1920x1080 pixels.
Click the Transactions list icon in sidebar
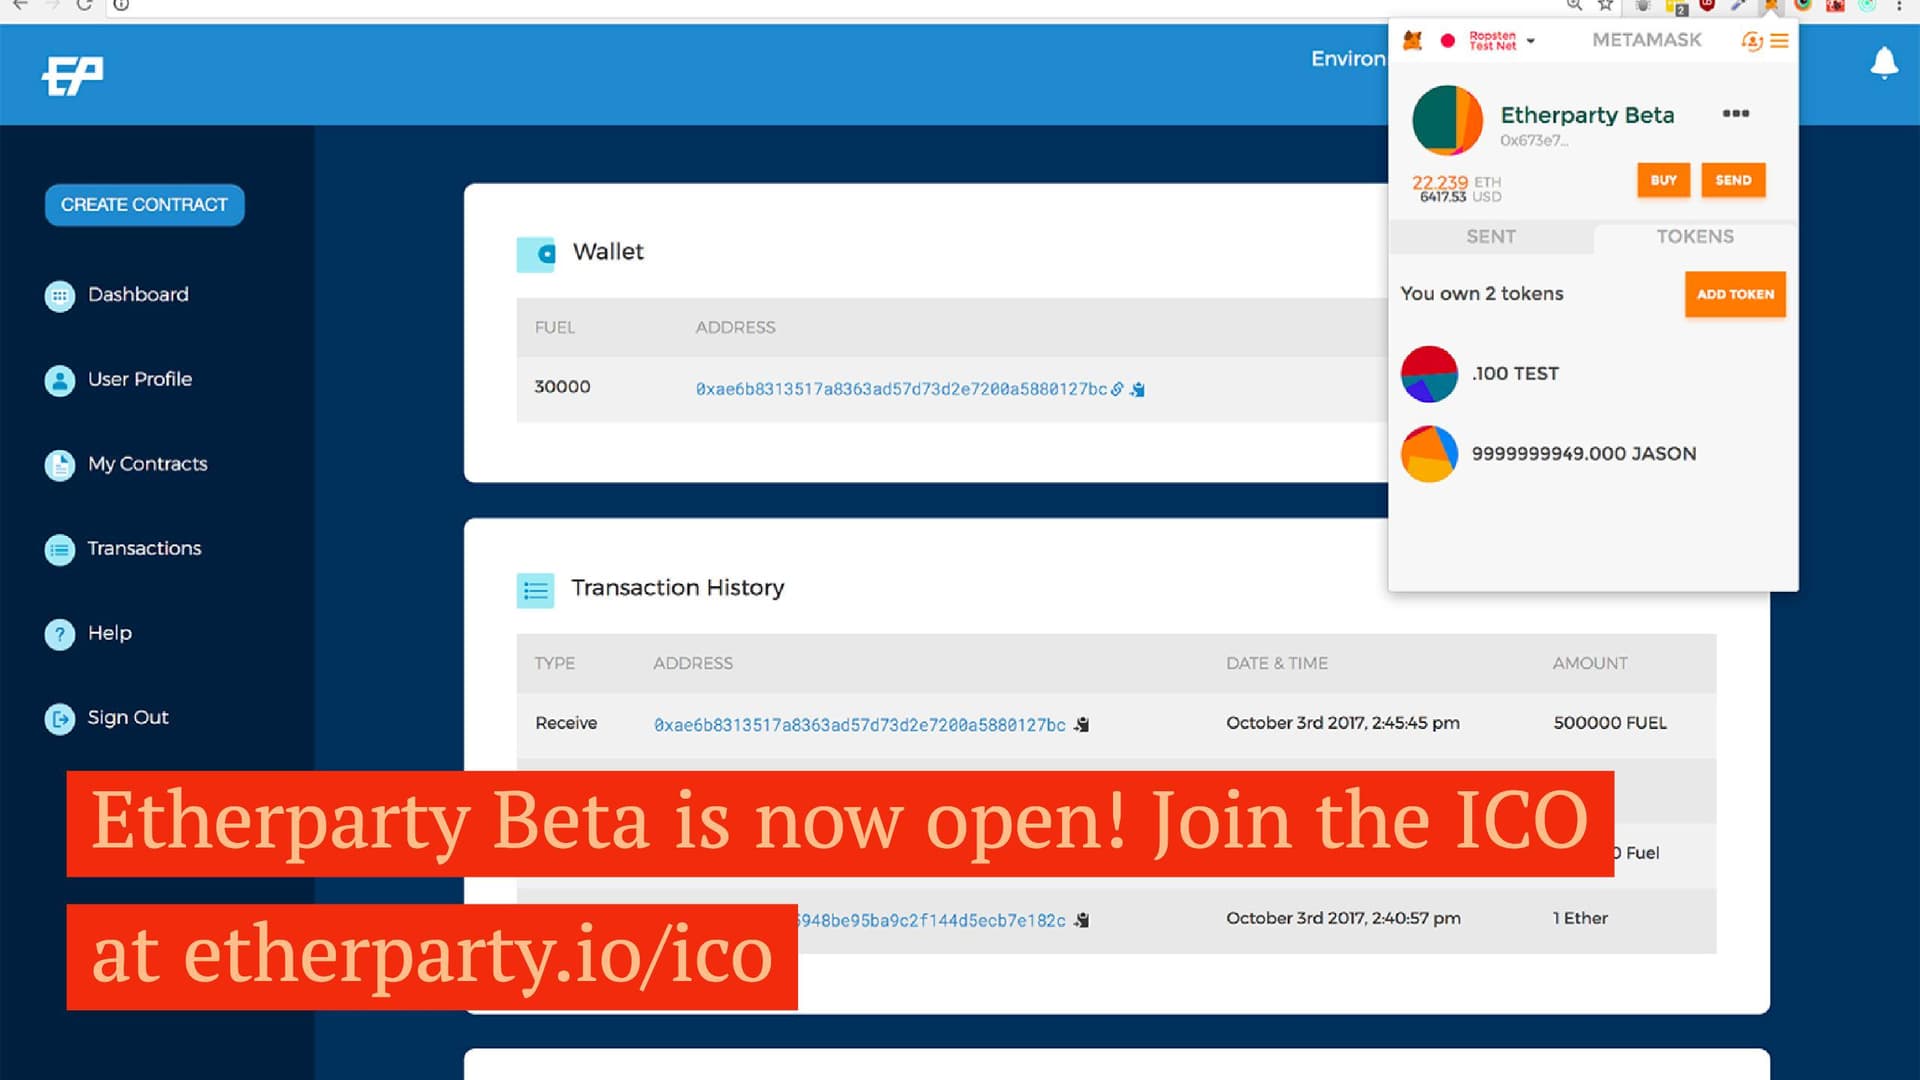point(61,549)
